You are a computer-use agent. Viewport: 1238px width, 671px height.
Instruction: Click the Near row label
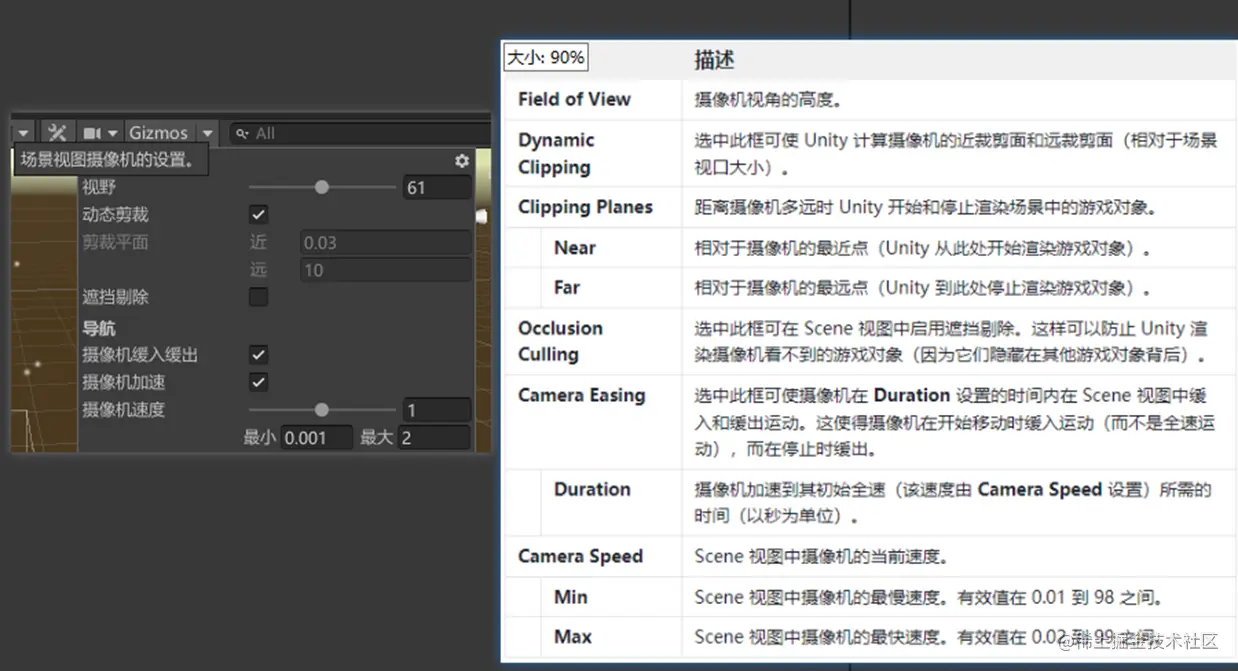tap(575, 247)
